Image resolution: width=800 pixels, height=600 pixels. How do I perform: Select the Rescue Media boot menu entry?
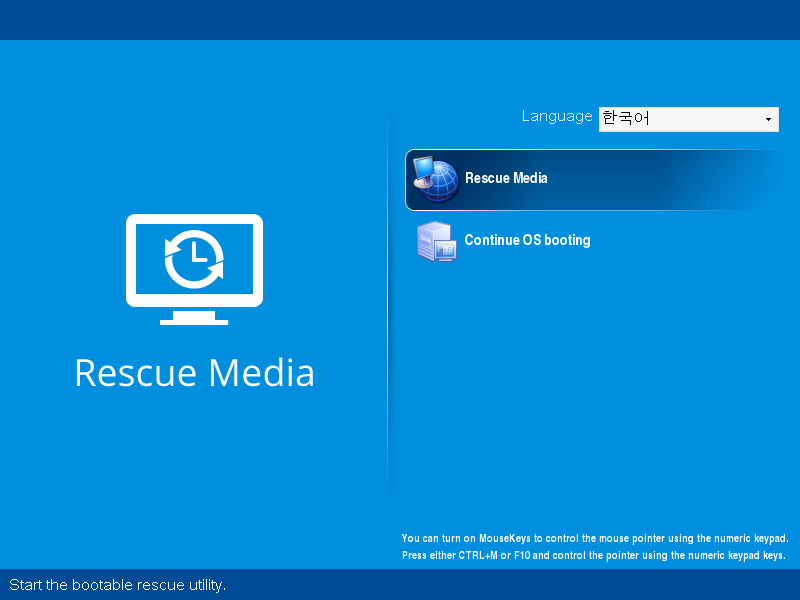coord(594,180)
